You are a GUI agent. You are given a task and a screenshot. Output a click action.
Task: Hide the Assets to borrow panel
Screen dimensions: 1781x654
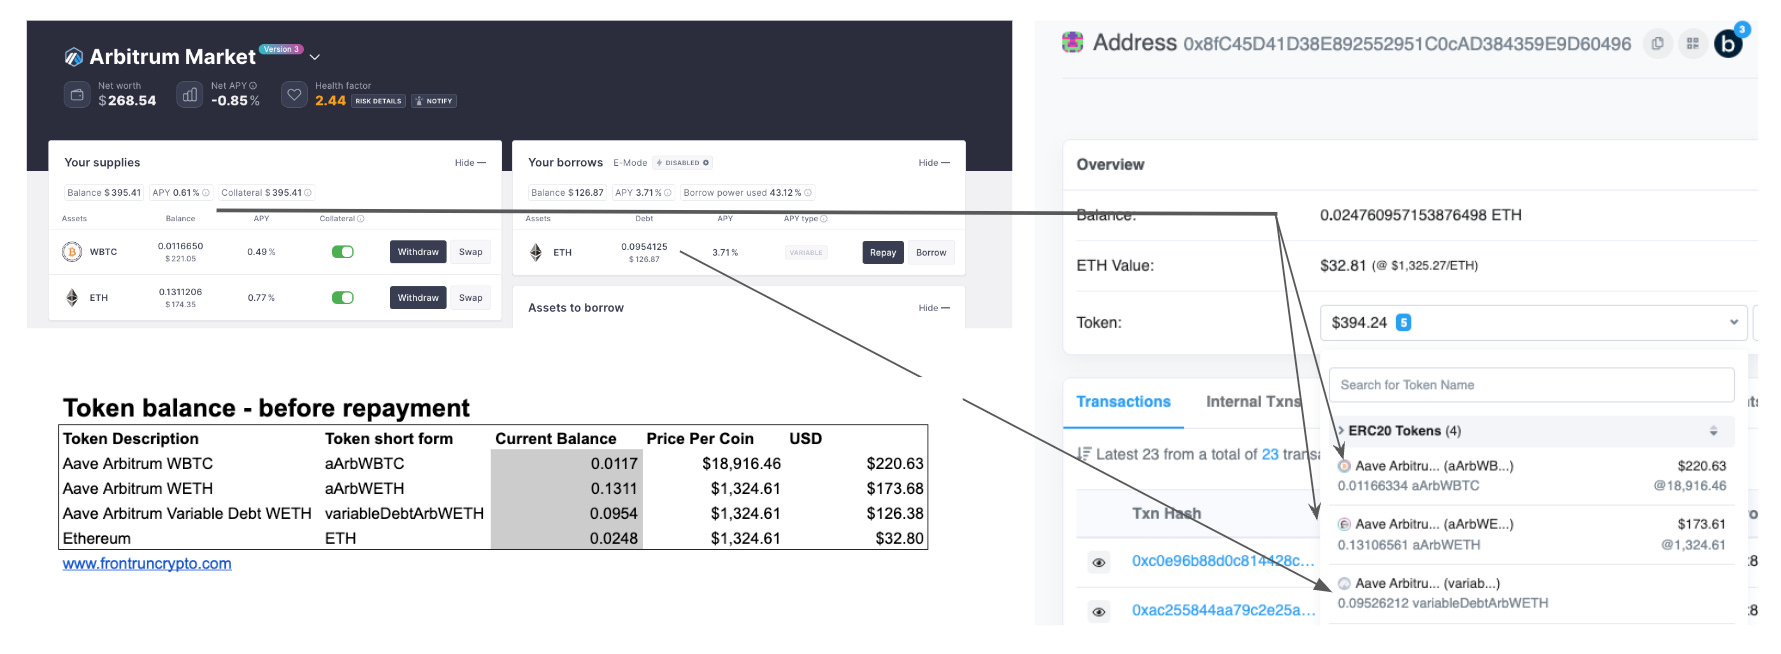click(x=934, y=308)
